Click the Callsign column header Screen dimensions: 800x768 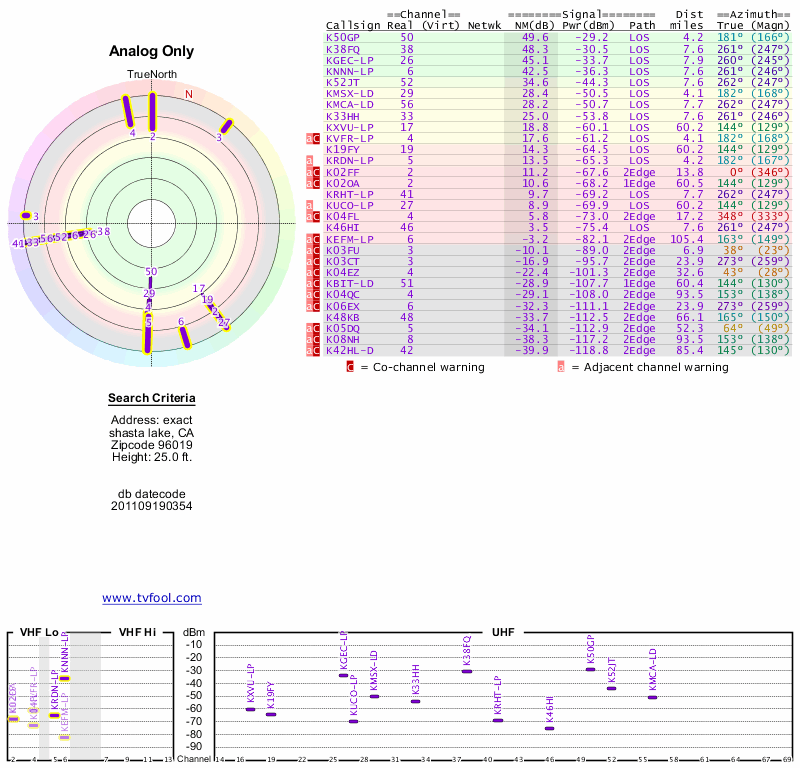(x=354, y=25)
